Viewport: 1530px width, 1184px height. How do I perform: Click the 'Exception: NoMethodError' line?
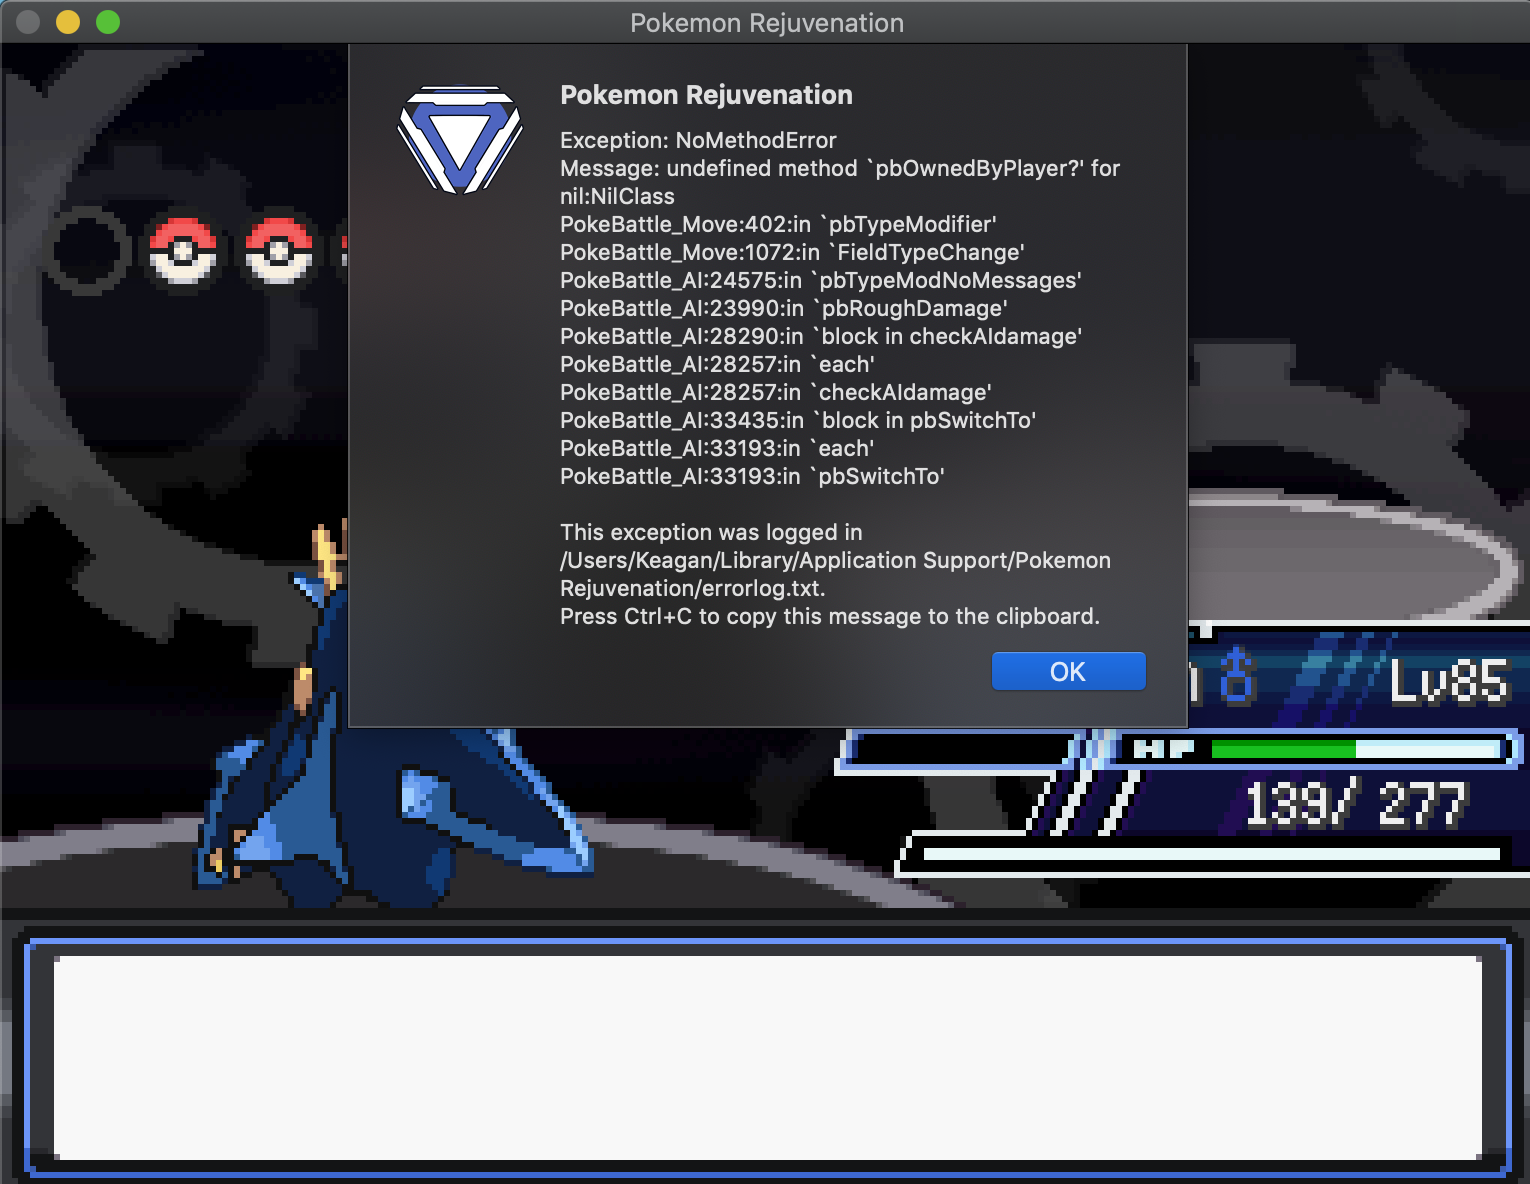[698, 140]
